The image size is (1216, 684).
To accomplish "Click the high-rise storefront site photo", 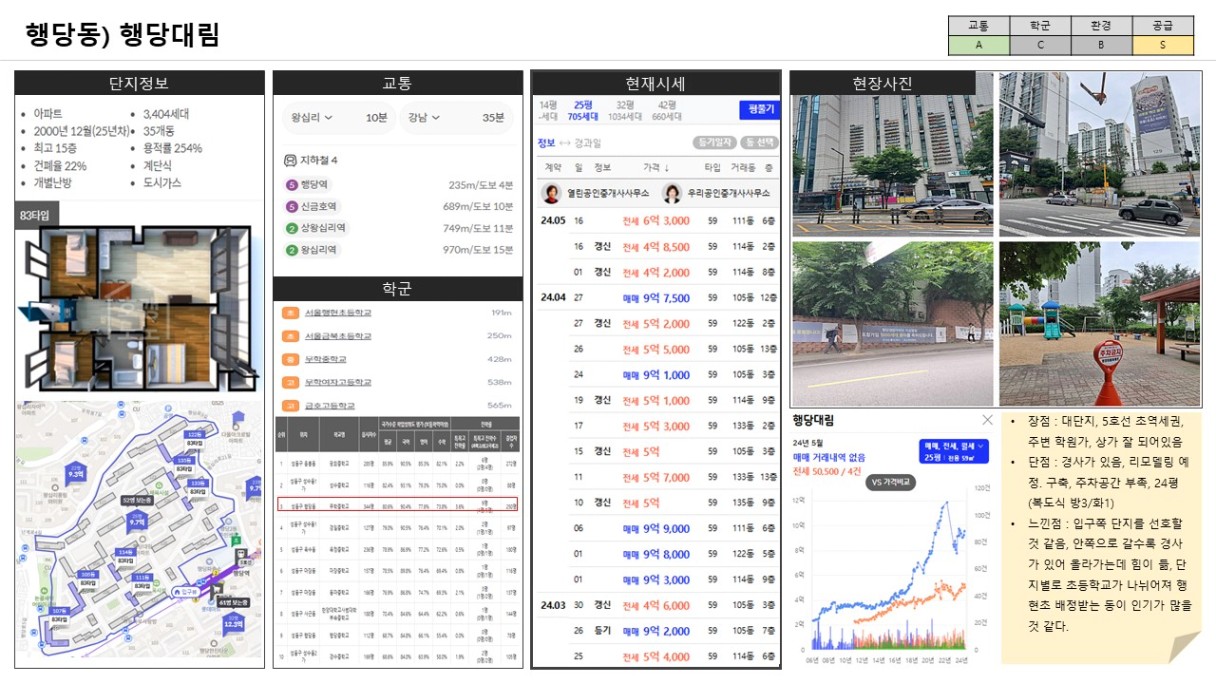I will [x=892, y=153].
